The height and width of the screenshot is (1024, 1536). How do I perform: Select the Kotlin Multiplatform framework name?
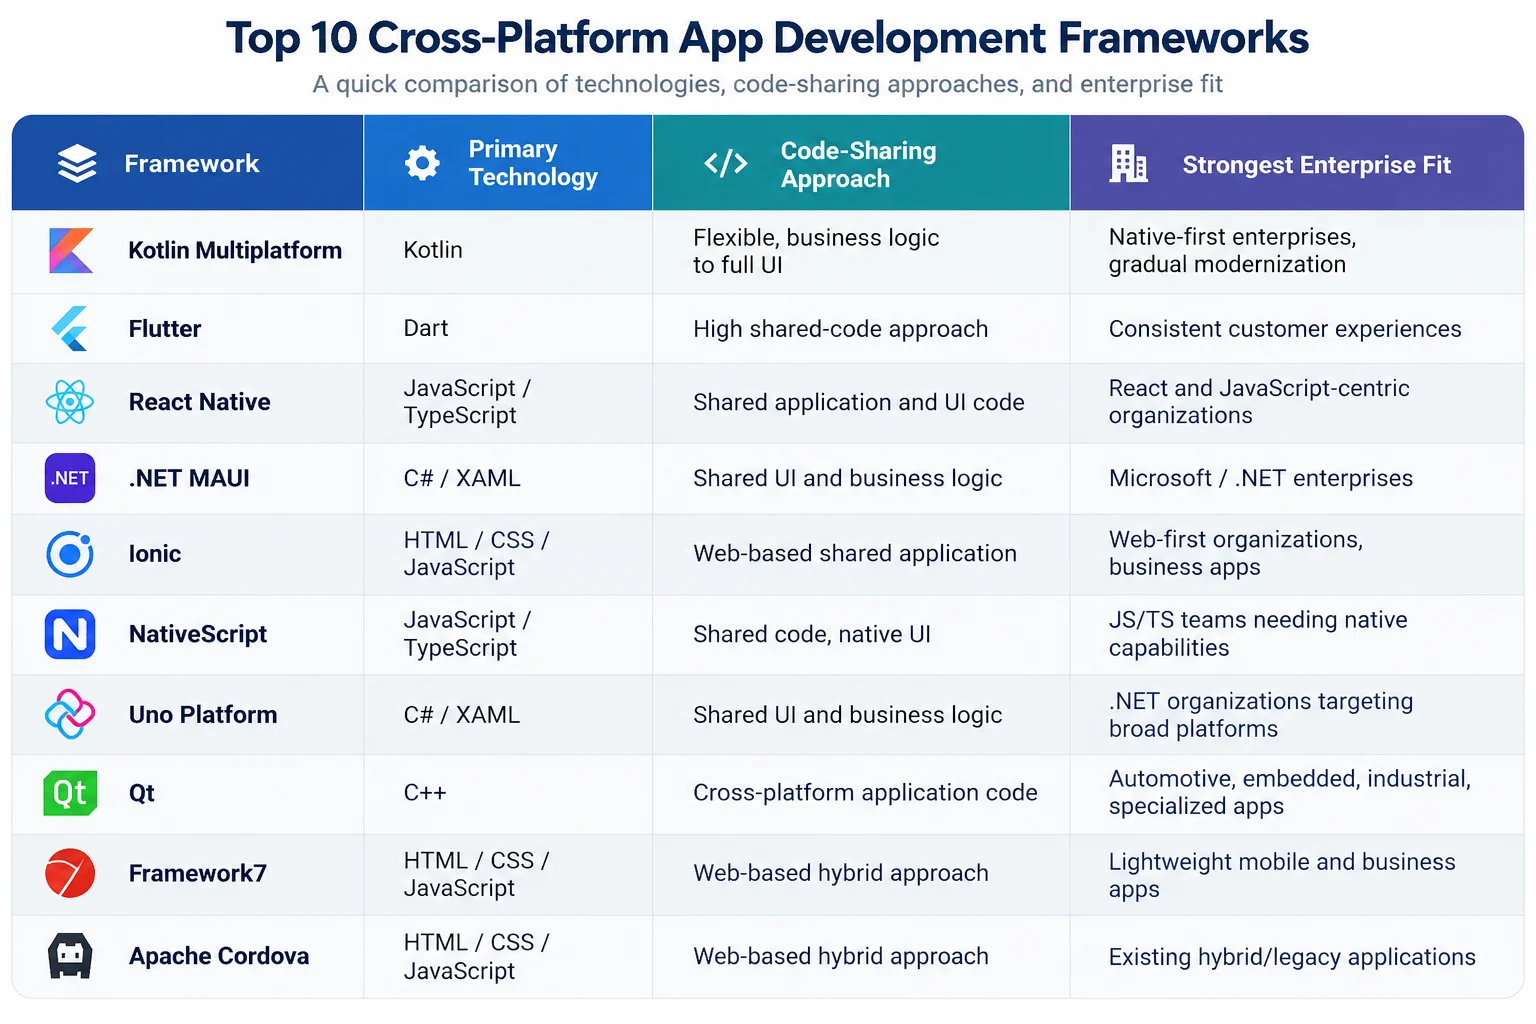coord(235,251)
